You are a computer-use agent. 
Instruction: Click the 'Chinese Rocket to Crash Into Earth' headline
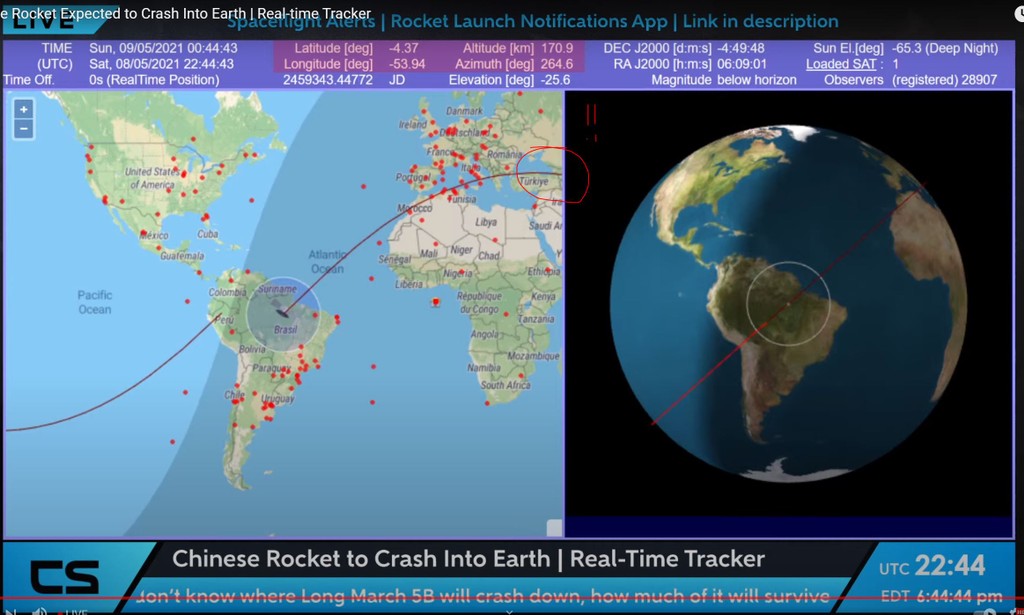click(x=361, y=559)
